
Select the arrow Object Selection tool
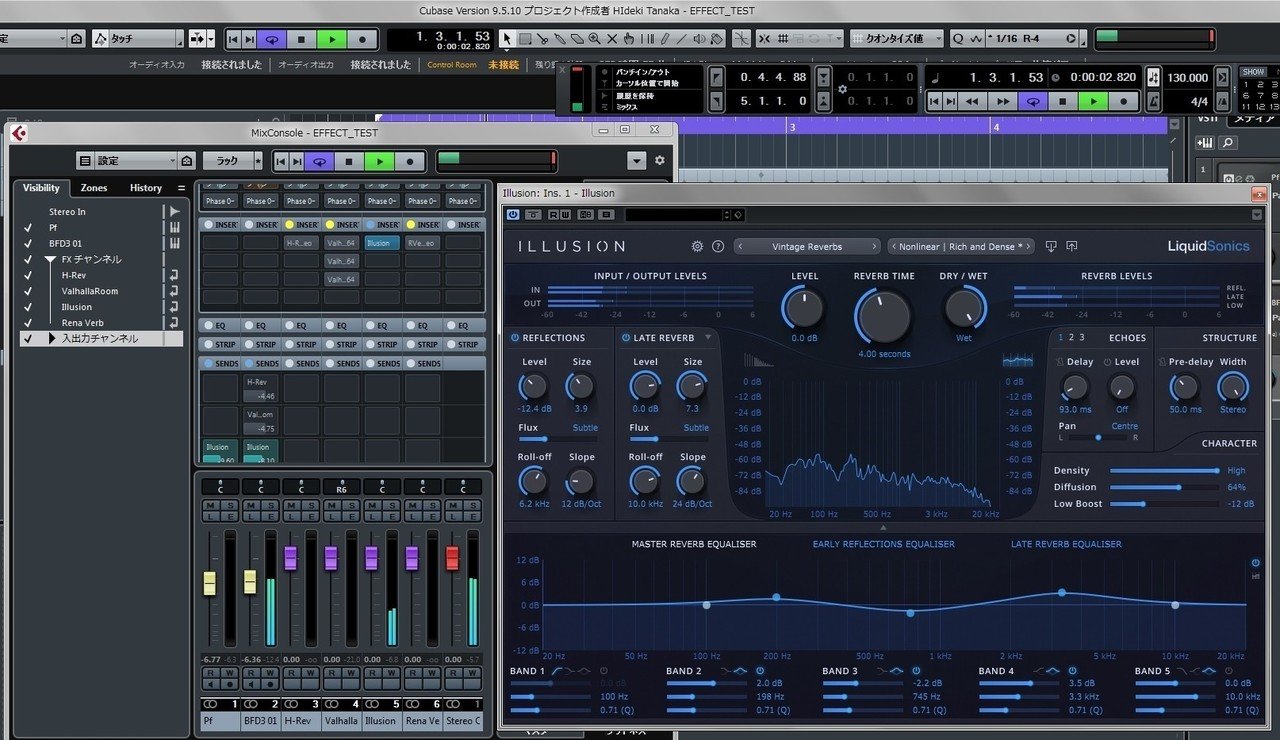pyautogui.click(x=506, y=39)
